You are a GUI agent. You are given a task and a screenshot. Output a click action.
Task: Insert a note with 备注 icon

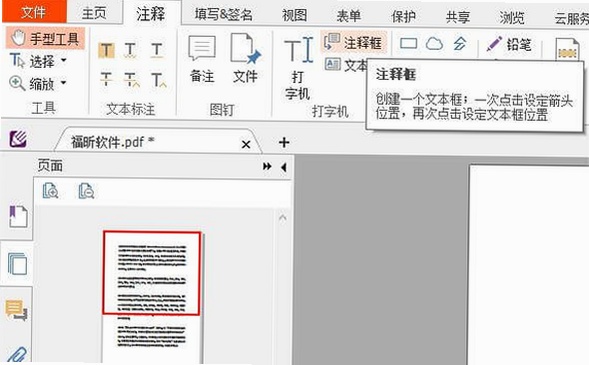point(202,58)
